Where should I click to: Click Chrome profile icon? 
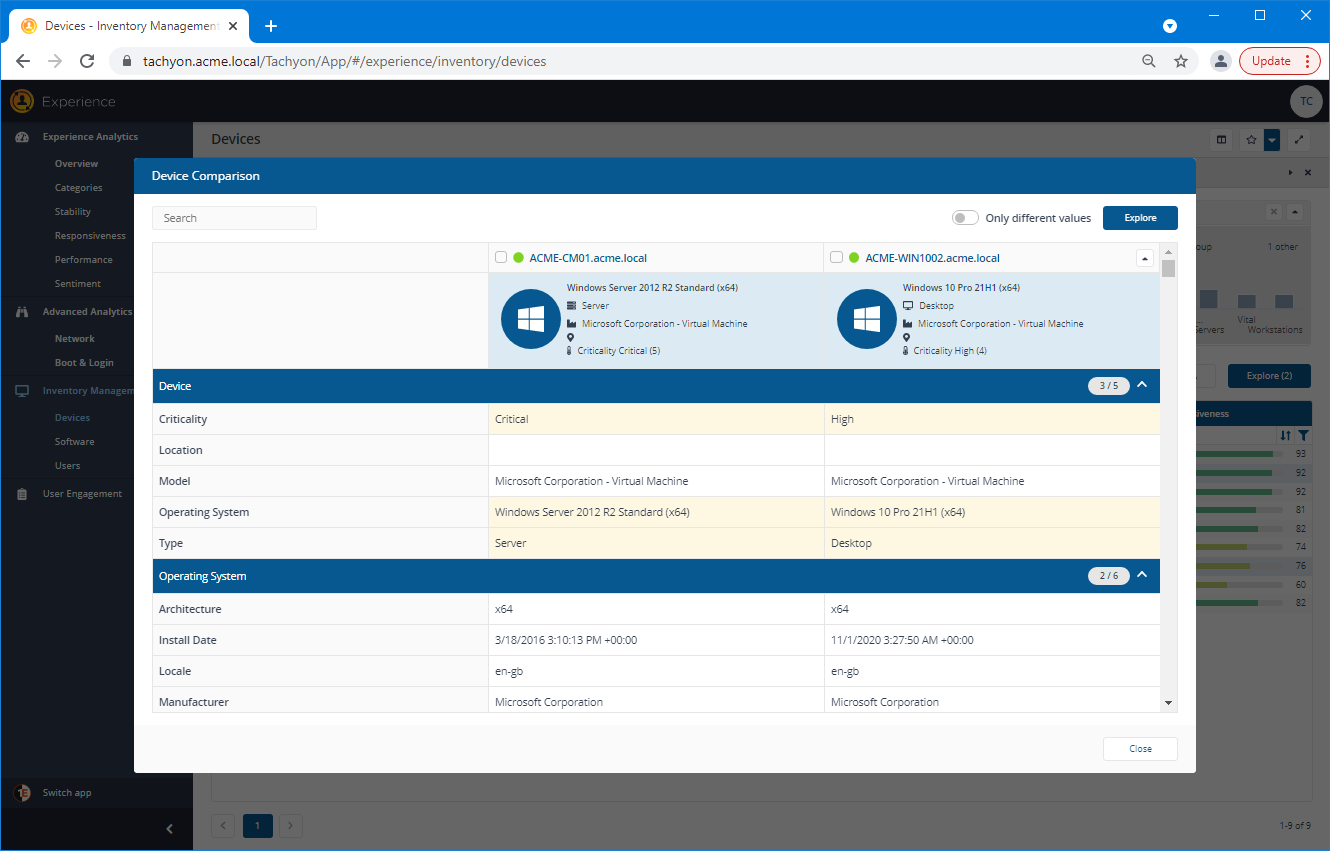pos(1220,61)
